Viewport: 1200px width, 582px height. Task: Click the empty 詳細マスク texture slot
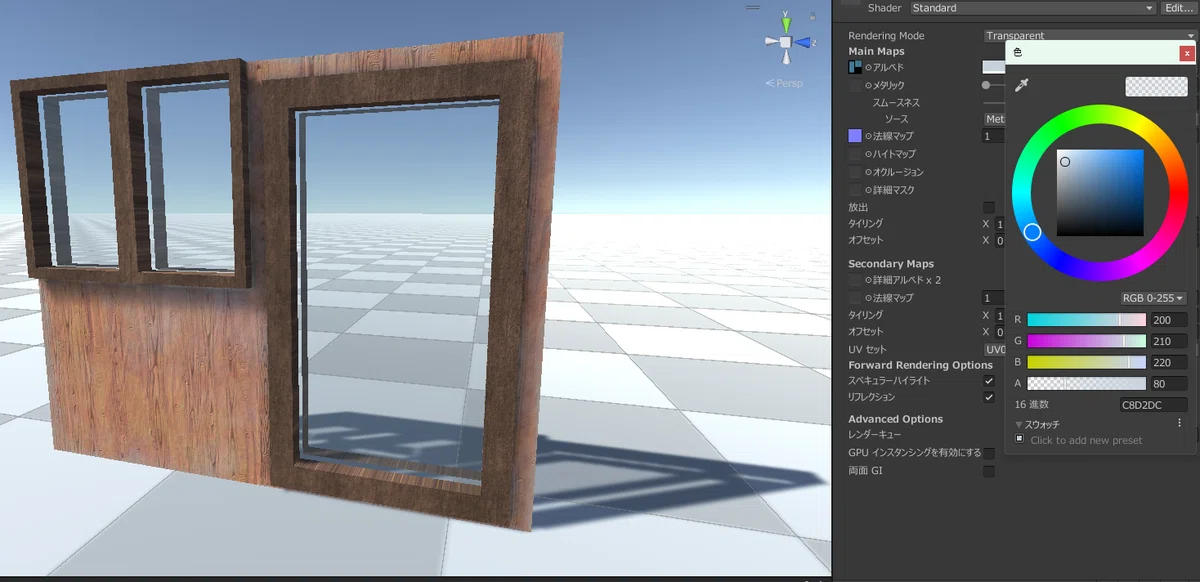click(855, 190)
